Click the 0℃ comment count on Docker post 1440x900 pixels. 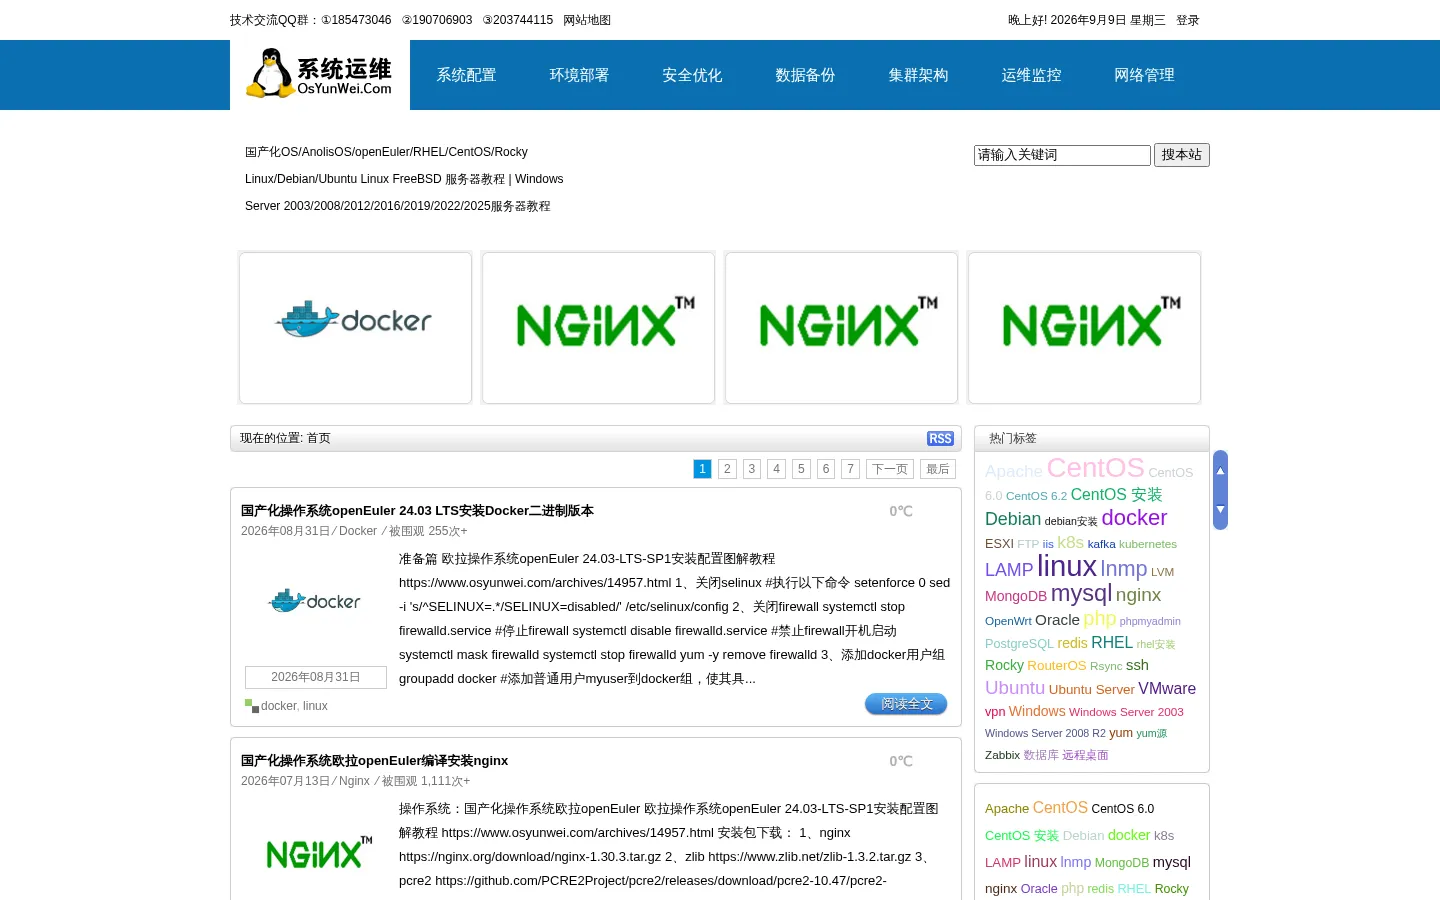901,511
